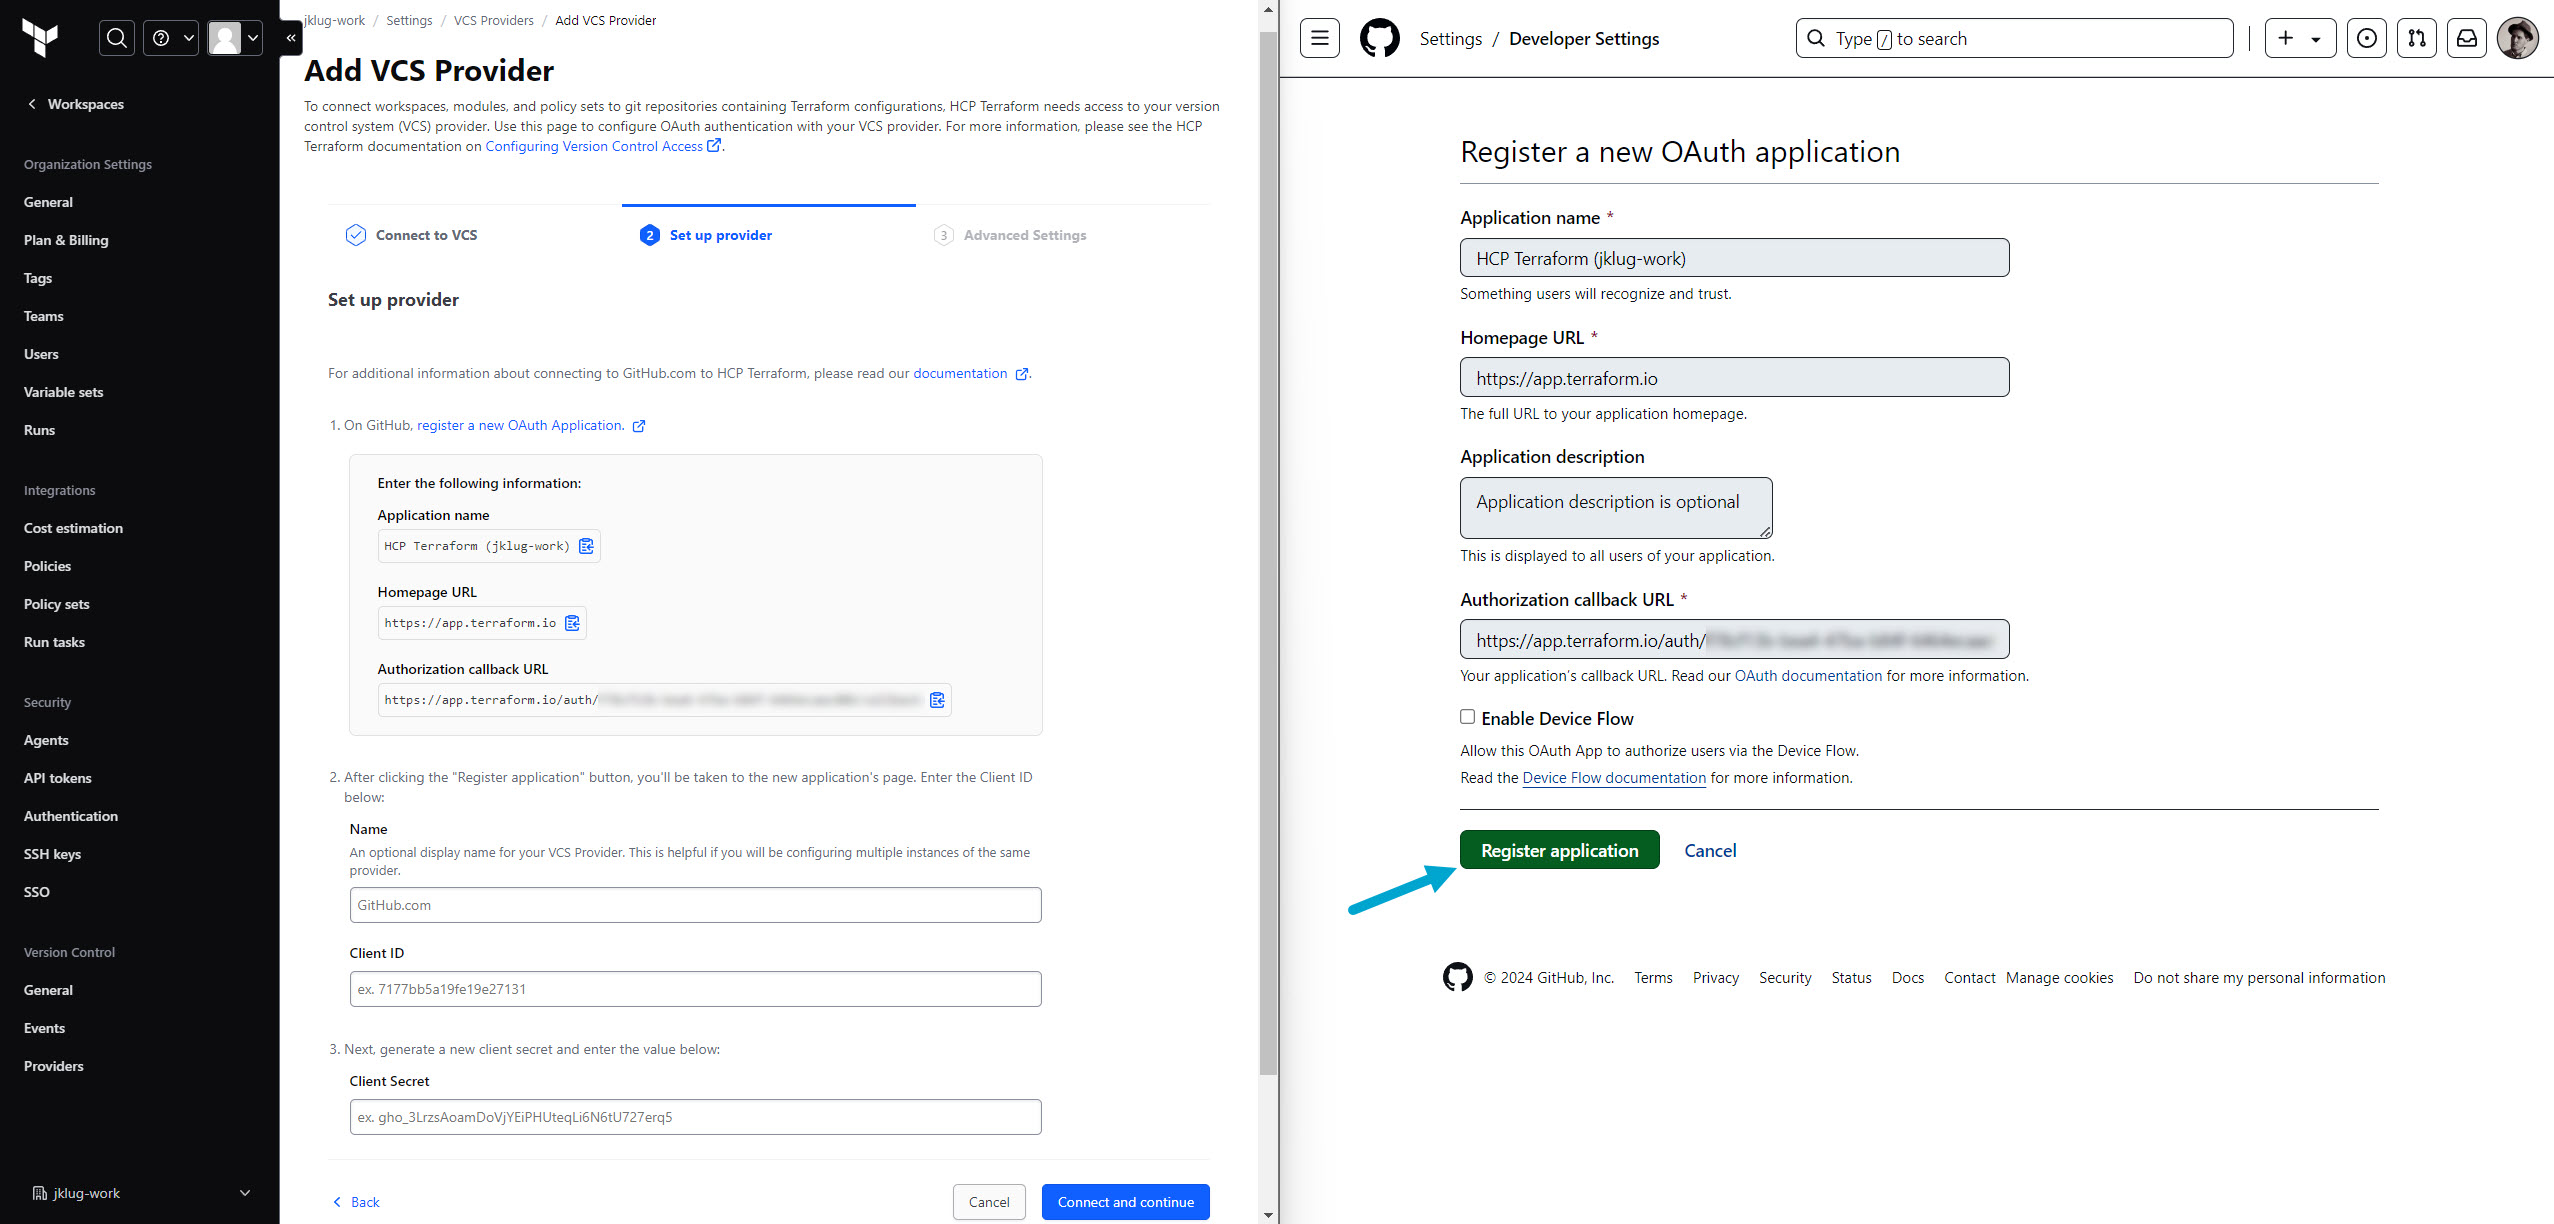Enable Device Flow checkbox

[x=1467, y=717]
